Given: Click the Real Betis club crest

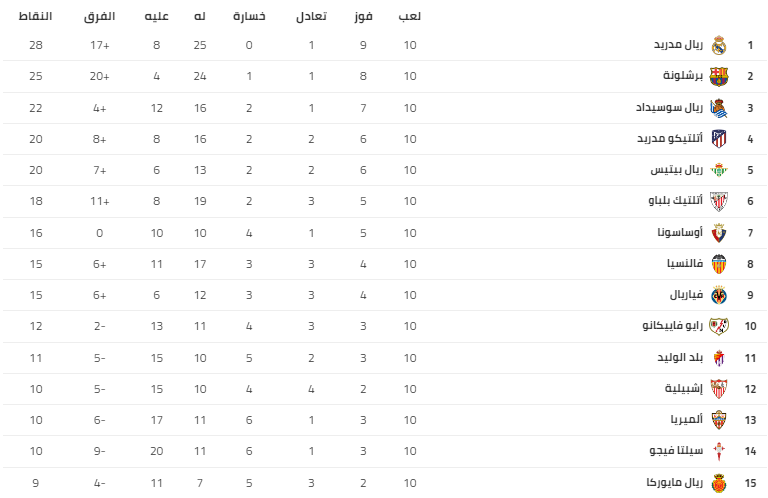Looking at the screenshot, I should (x=718, y=170).
